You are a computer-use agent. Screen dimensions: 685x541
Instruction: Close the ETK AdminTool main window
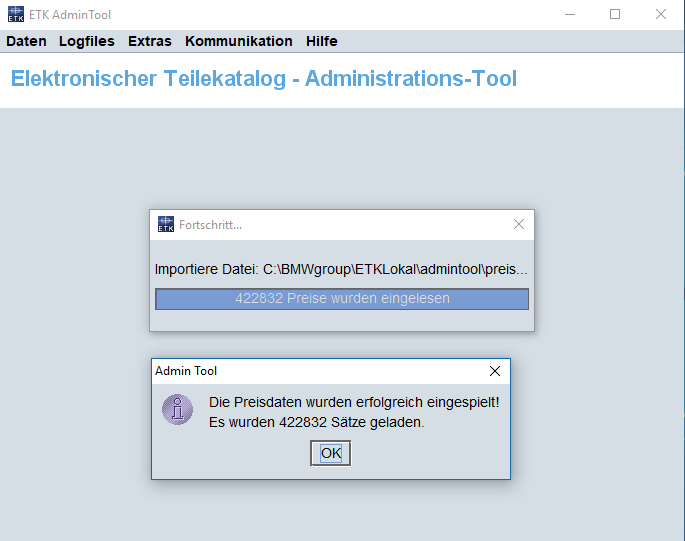pos(661,15)
